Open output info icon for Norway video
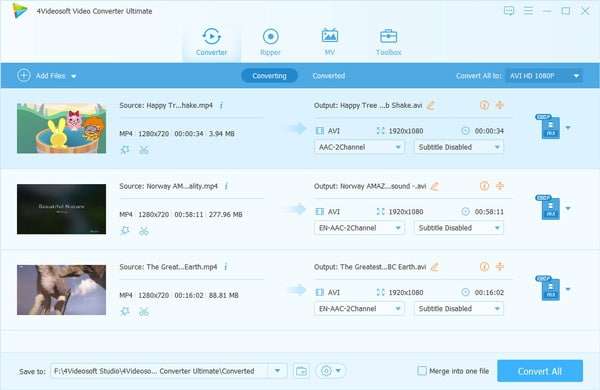 484,186
